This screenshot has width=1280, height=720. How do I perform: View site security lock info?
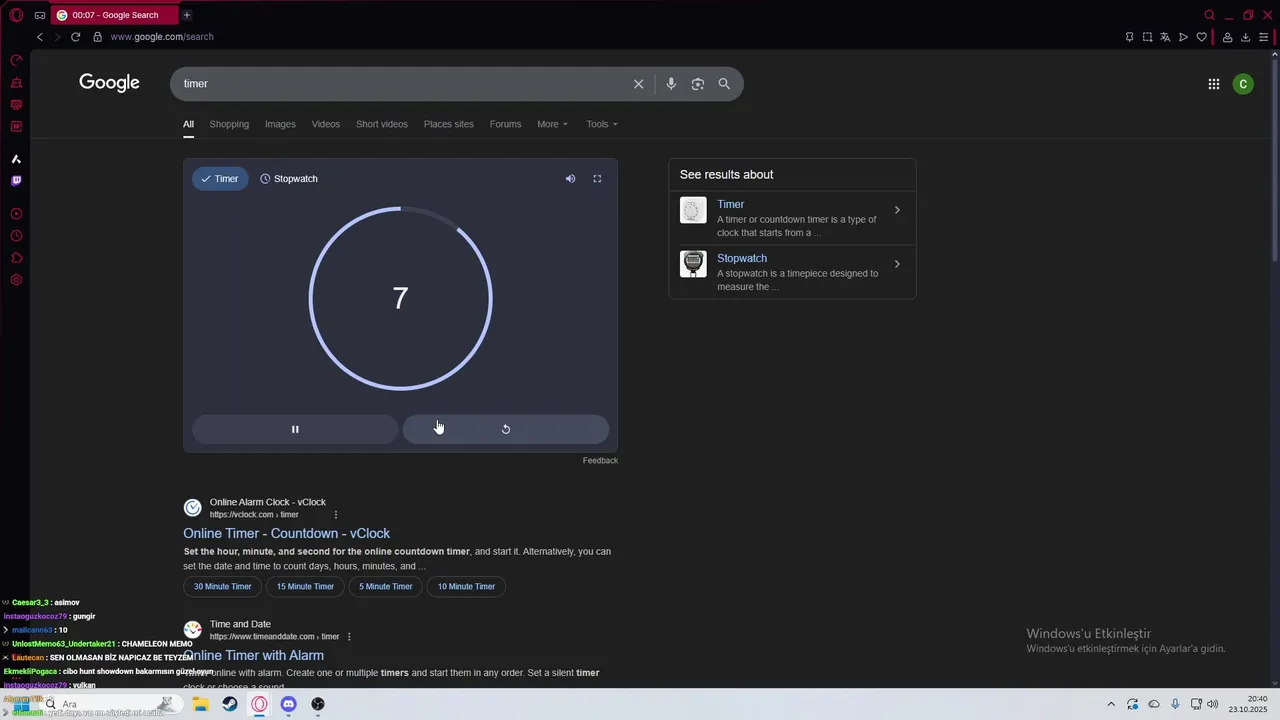coord(97,37)
